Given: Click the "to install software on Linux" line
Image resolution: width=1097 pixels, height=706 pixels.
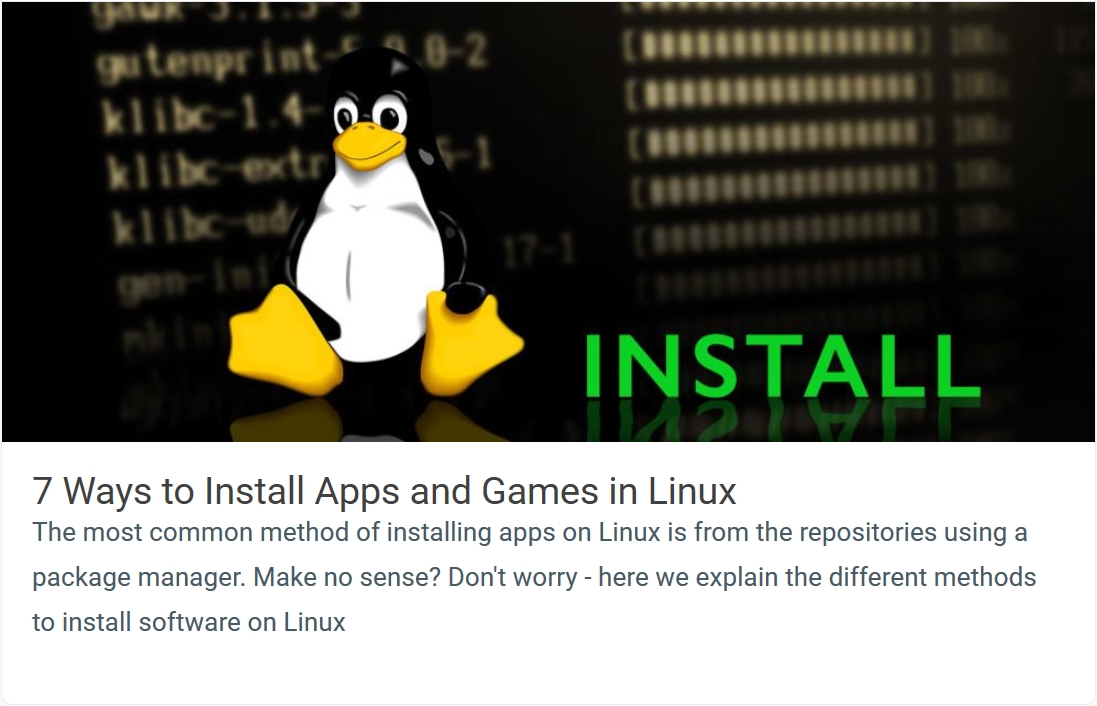Looking at the screenshot, I should click(189, 622).
